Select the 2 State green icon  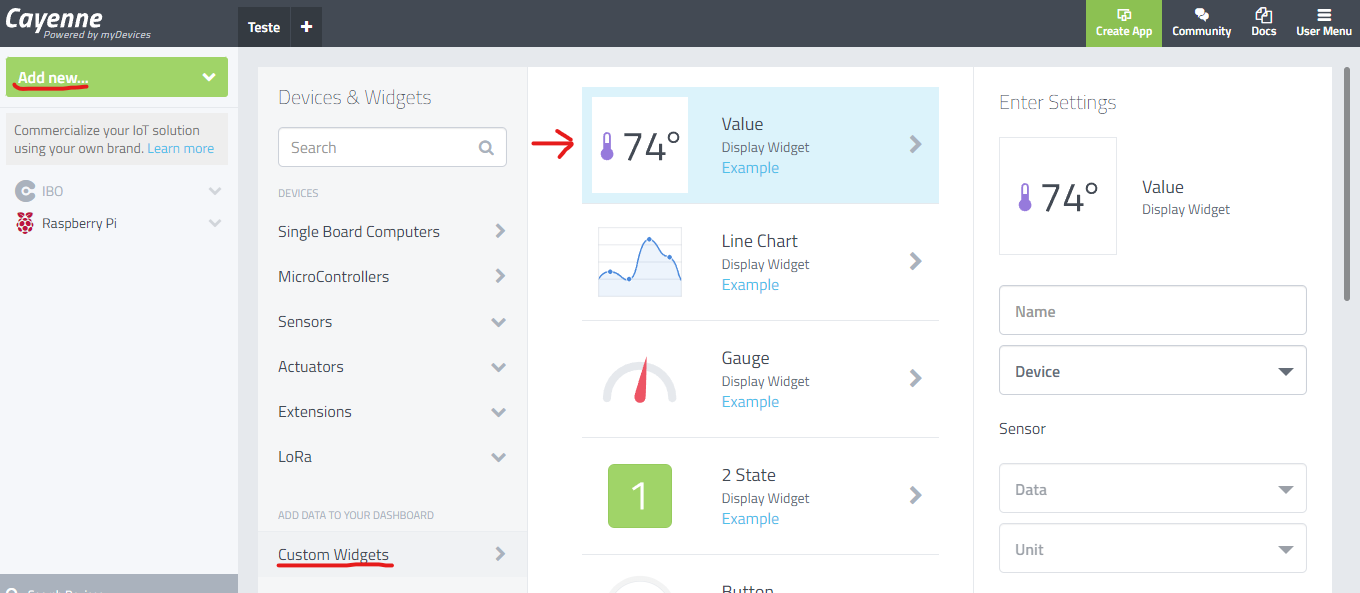[640, 496]
